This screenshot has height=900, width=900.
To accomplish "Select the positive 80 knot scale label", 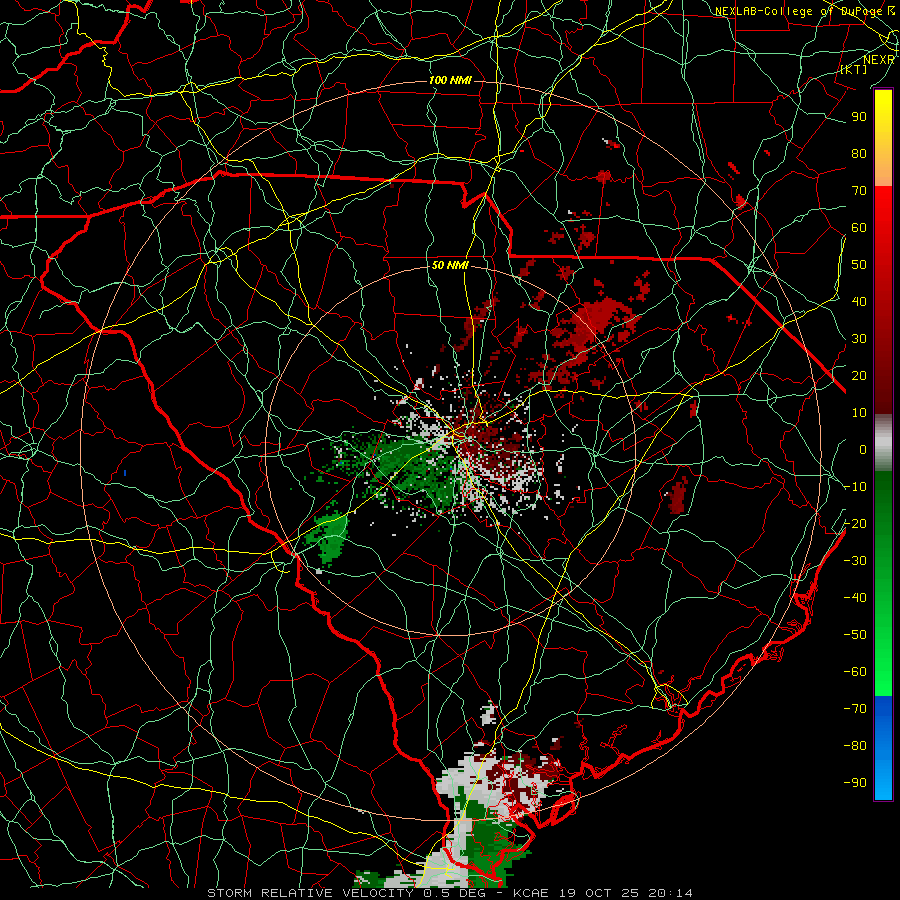I will click(x=859, y=153).
